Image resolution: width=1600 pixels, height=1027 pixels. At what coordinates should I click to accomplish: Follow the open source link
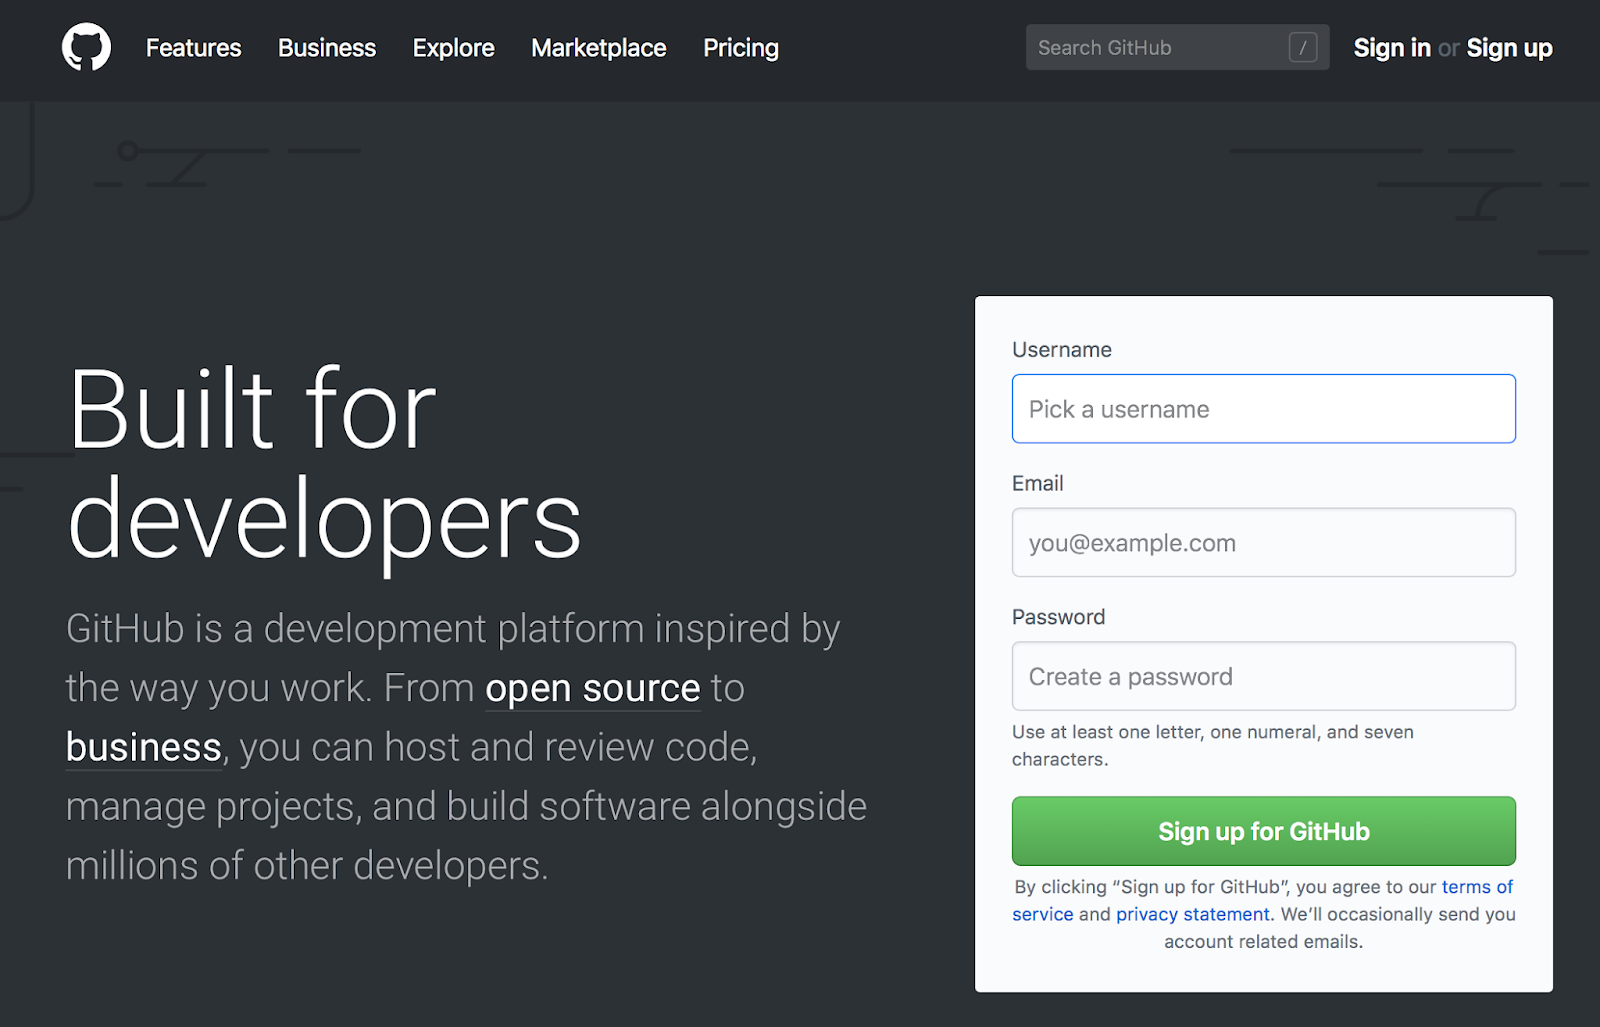(x=592, y=688)
